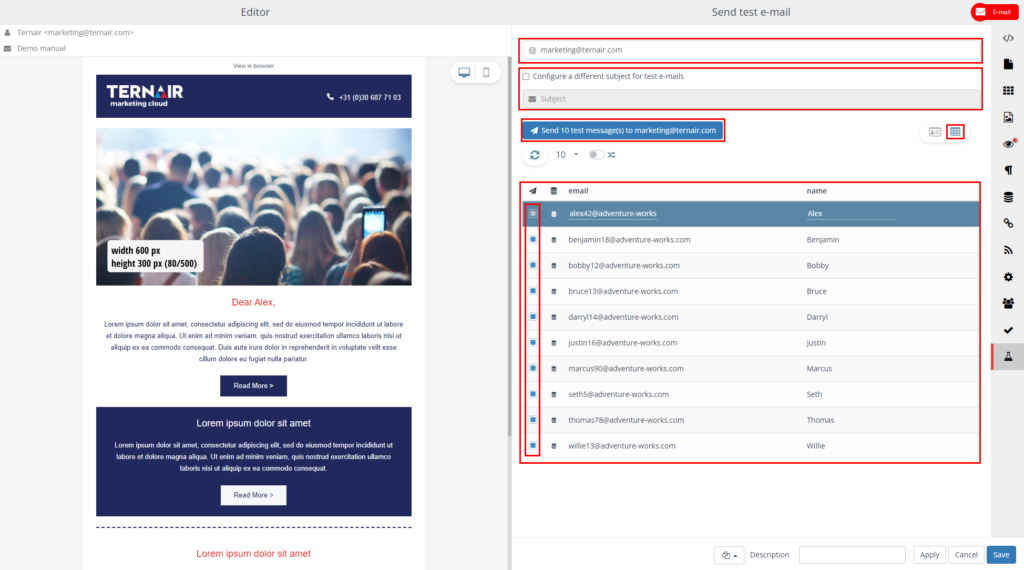Click the Description input field
Viewport: 1024px width, 570px height.
pyautogui.click(x=852, y=555)
